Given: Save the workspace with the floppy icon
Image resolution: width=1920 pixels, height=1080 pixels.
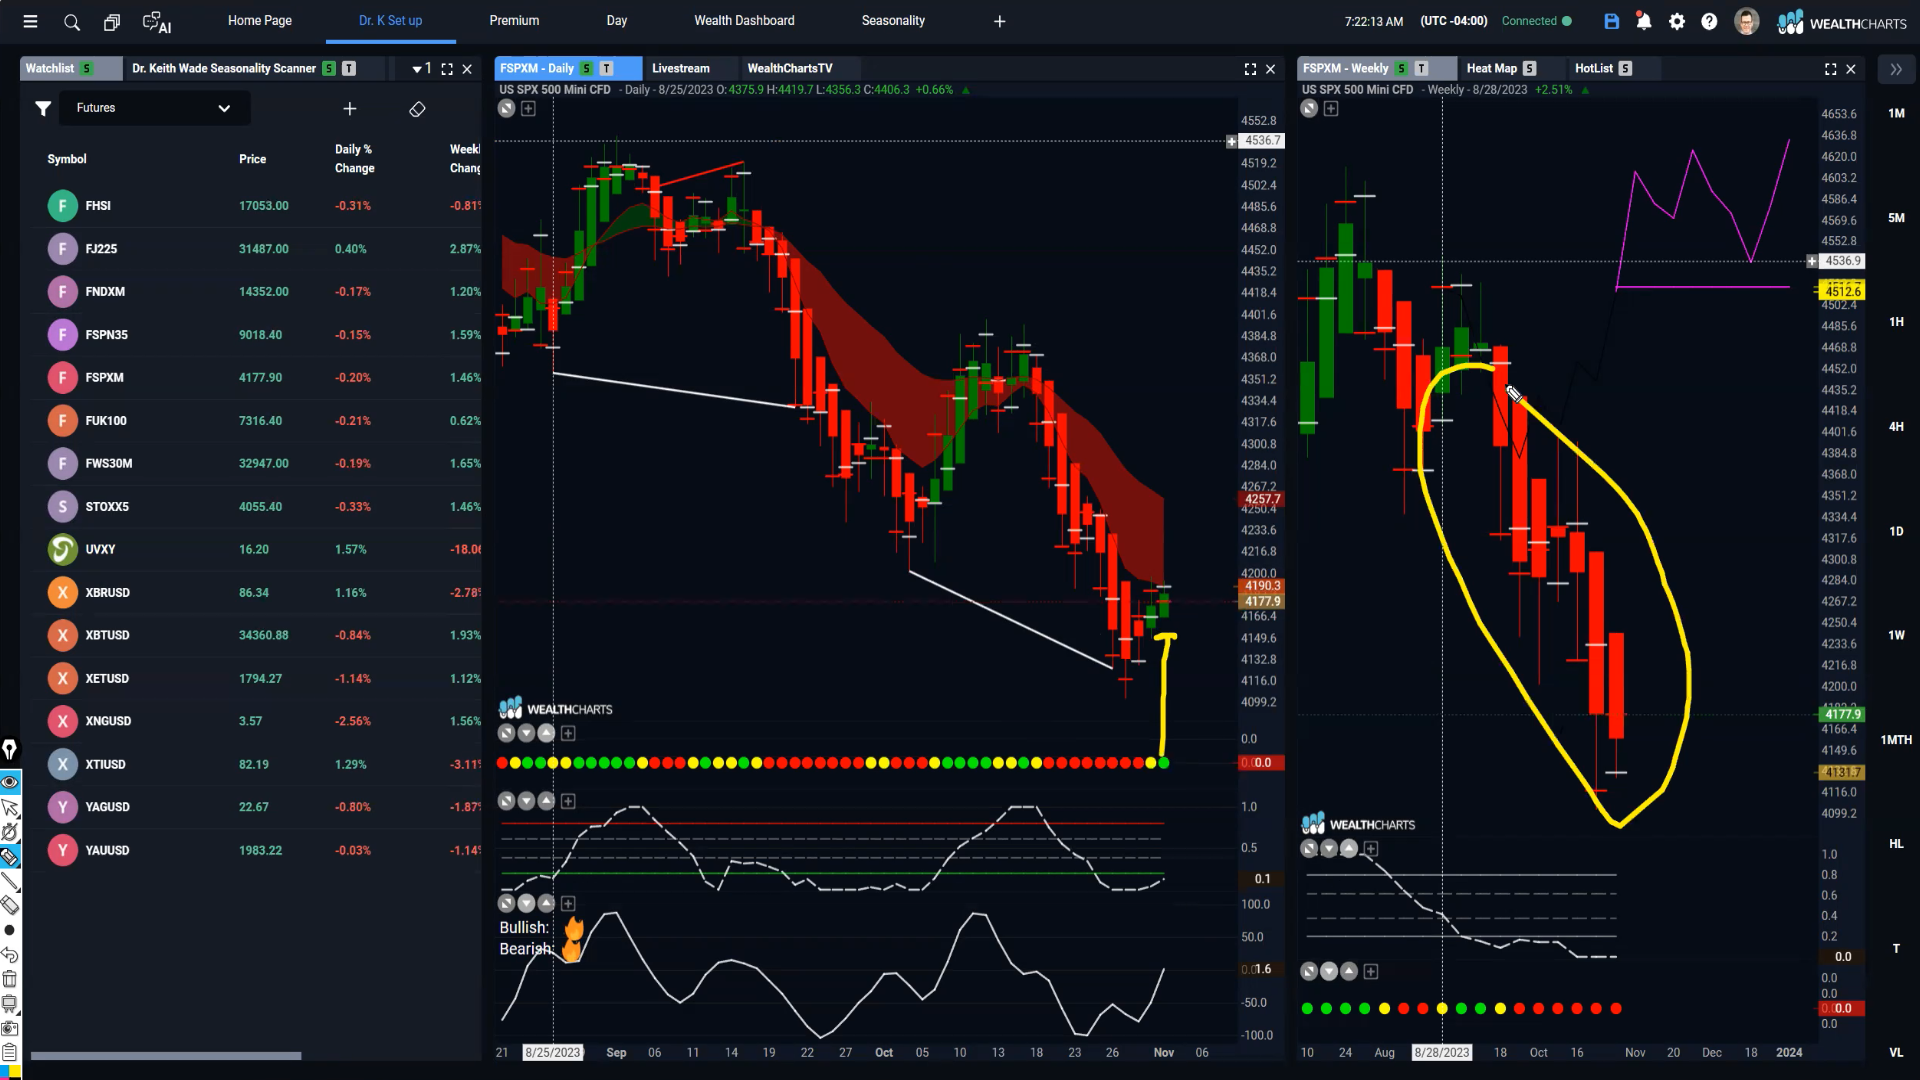Looking at the screenshot, I should (x=1612, y=21).
